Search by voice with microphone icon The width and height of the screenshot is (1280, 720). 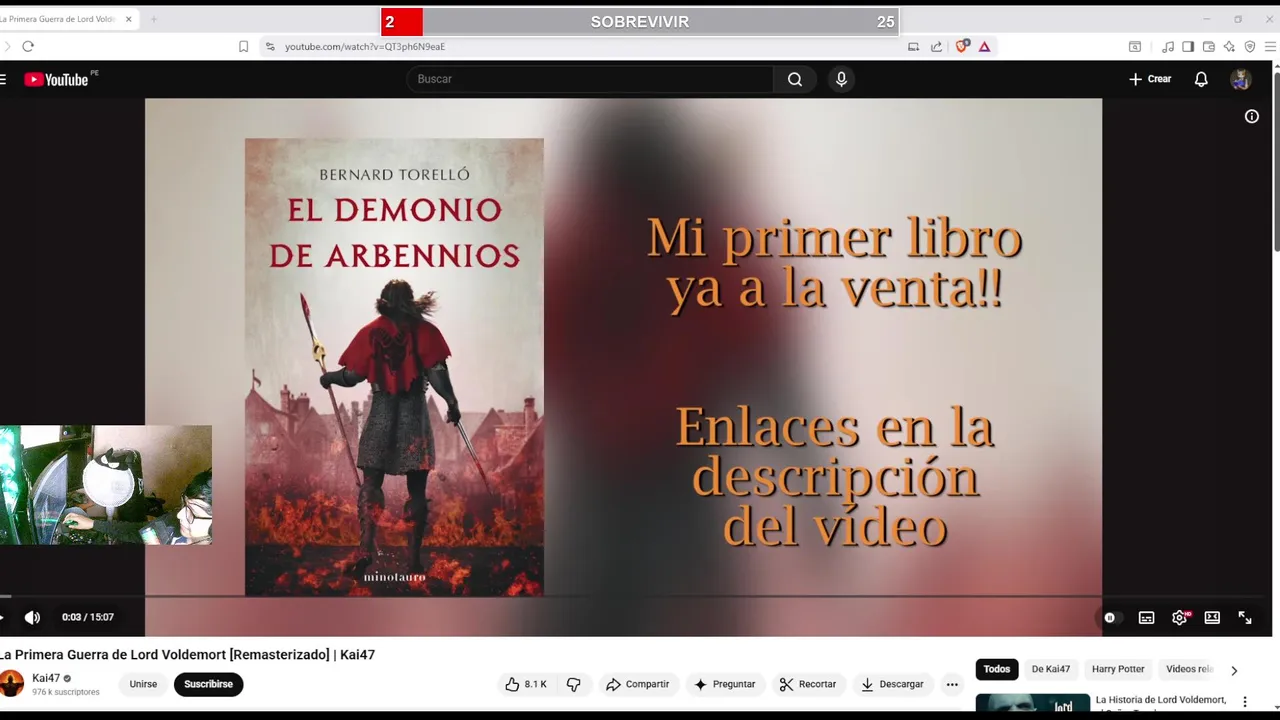pos(841,79)
